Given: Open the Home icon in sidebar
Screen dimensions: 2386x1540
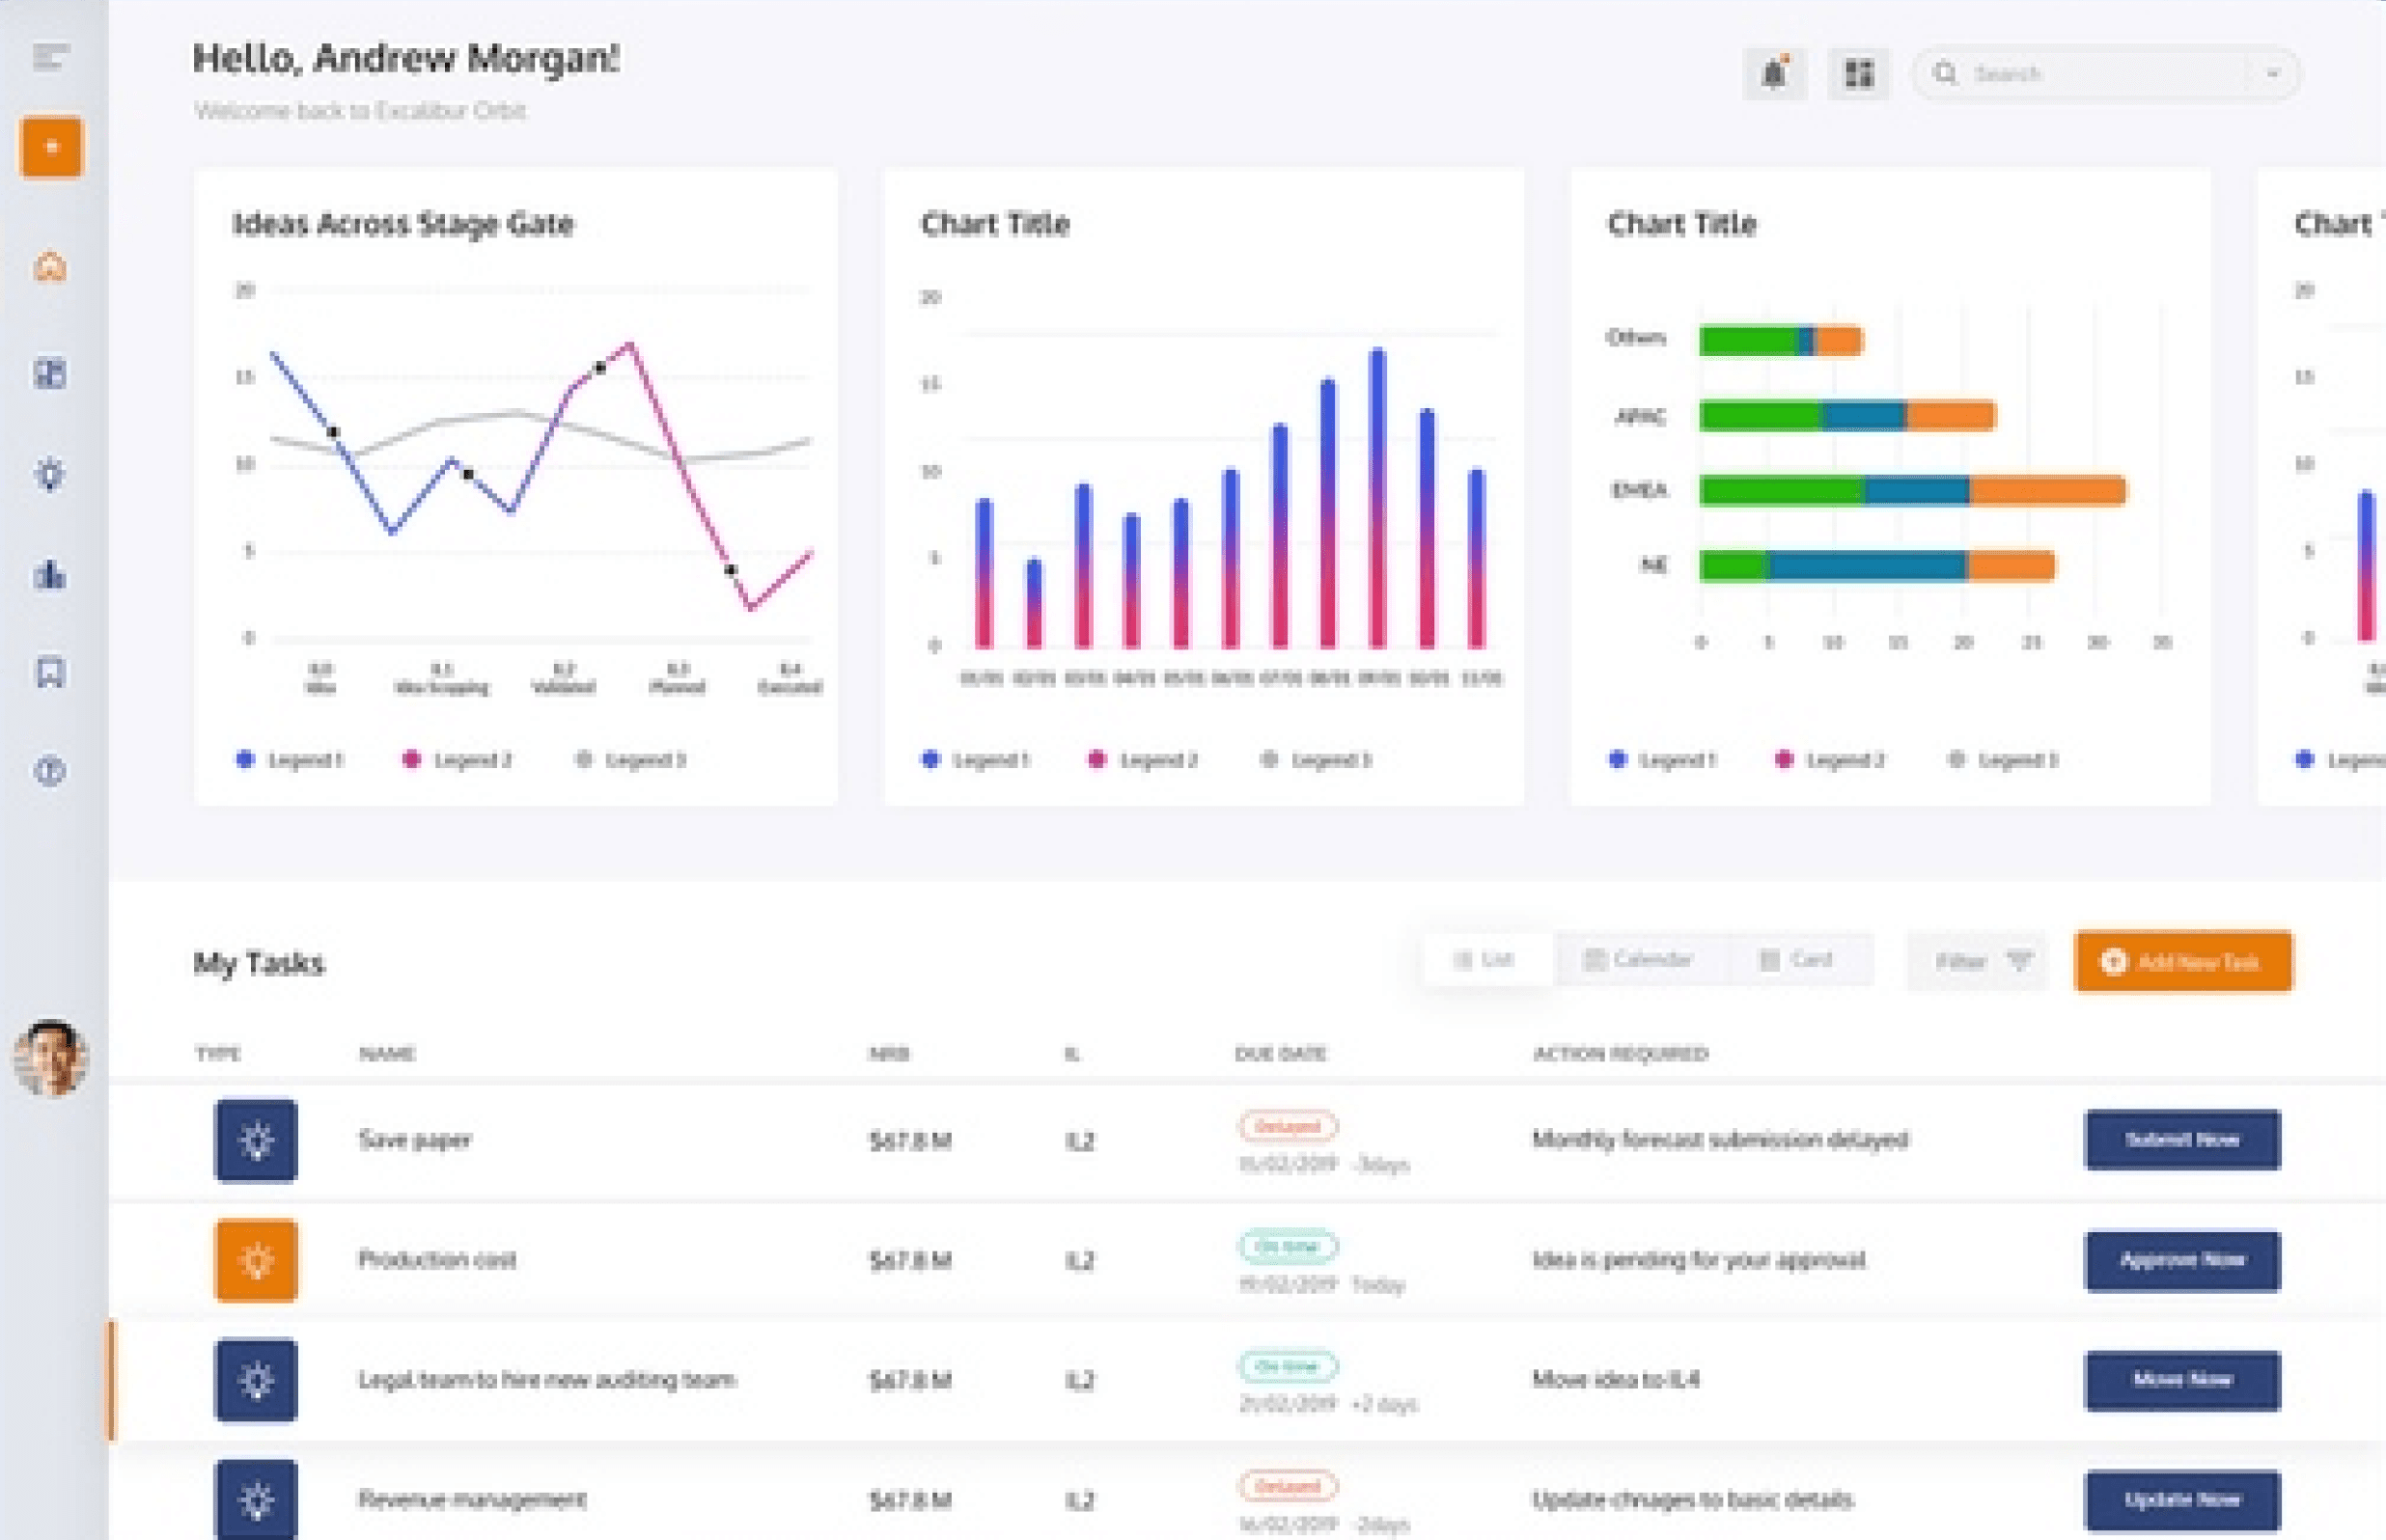Looking at the screenshot, I should pyautogui.click(x=51, y=267).
